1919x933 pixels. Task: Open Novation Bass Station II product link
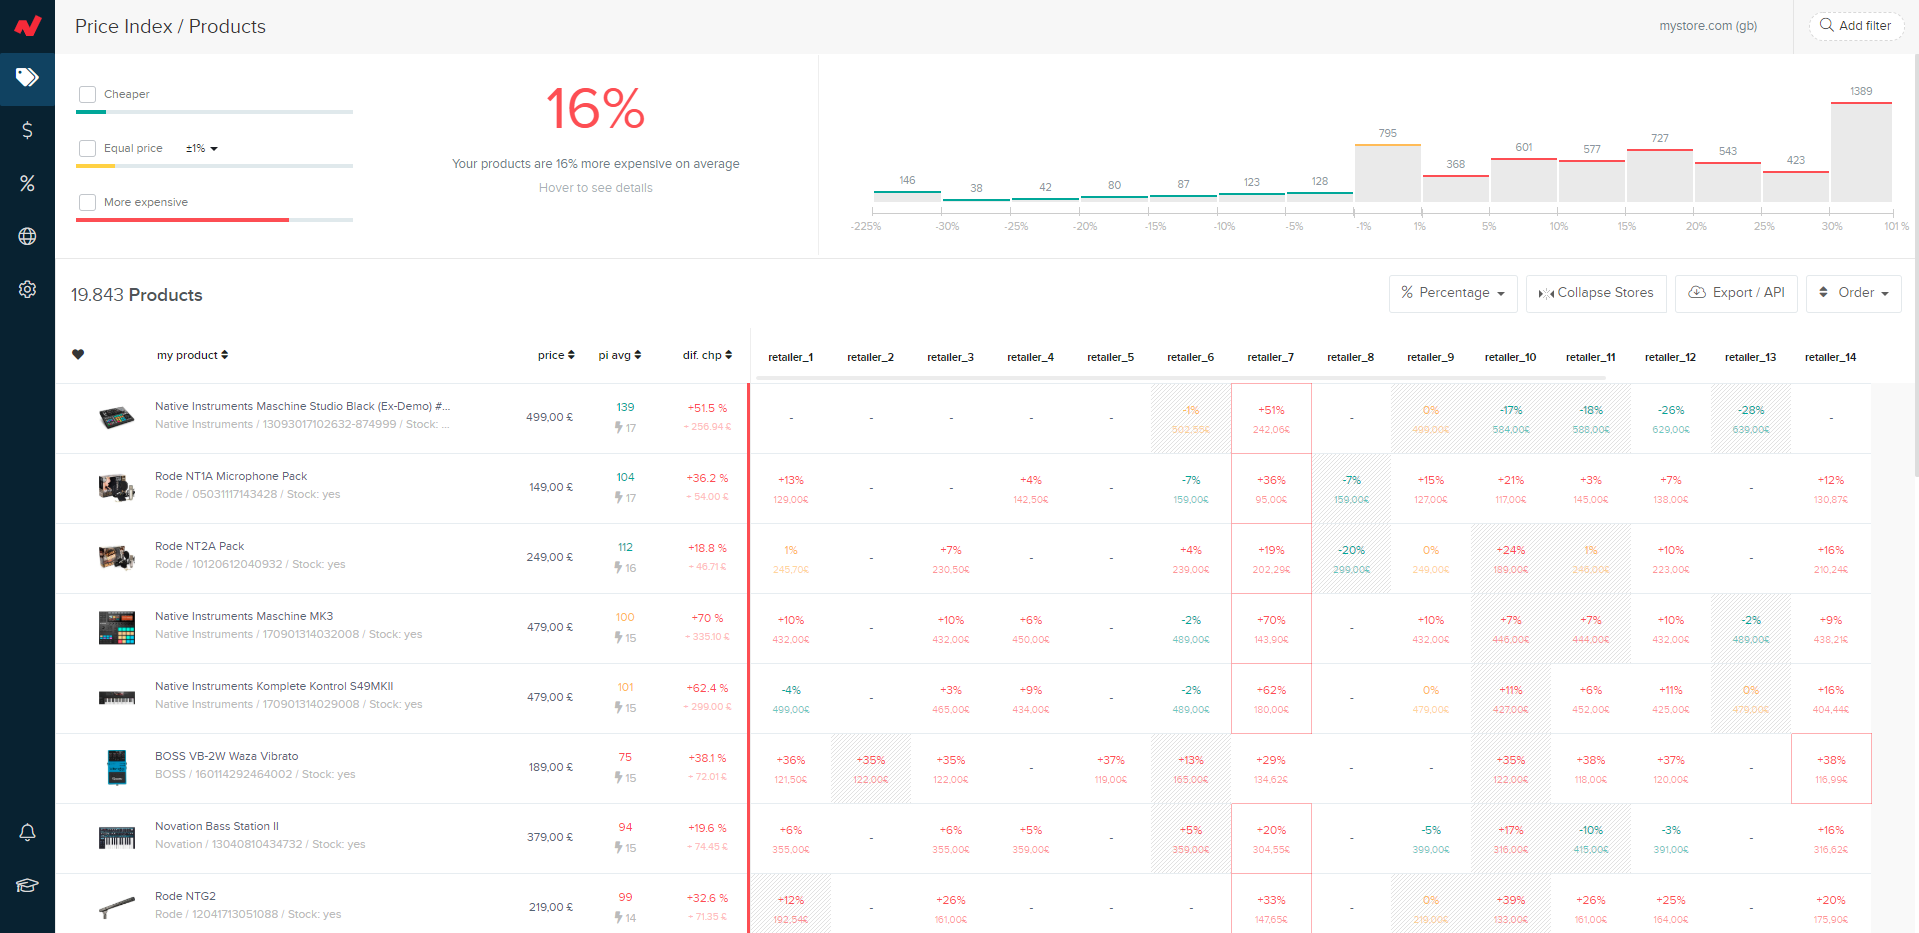(x=217, y=826)
